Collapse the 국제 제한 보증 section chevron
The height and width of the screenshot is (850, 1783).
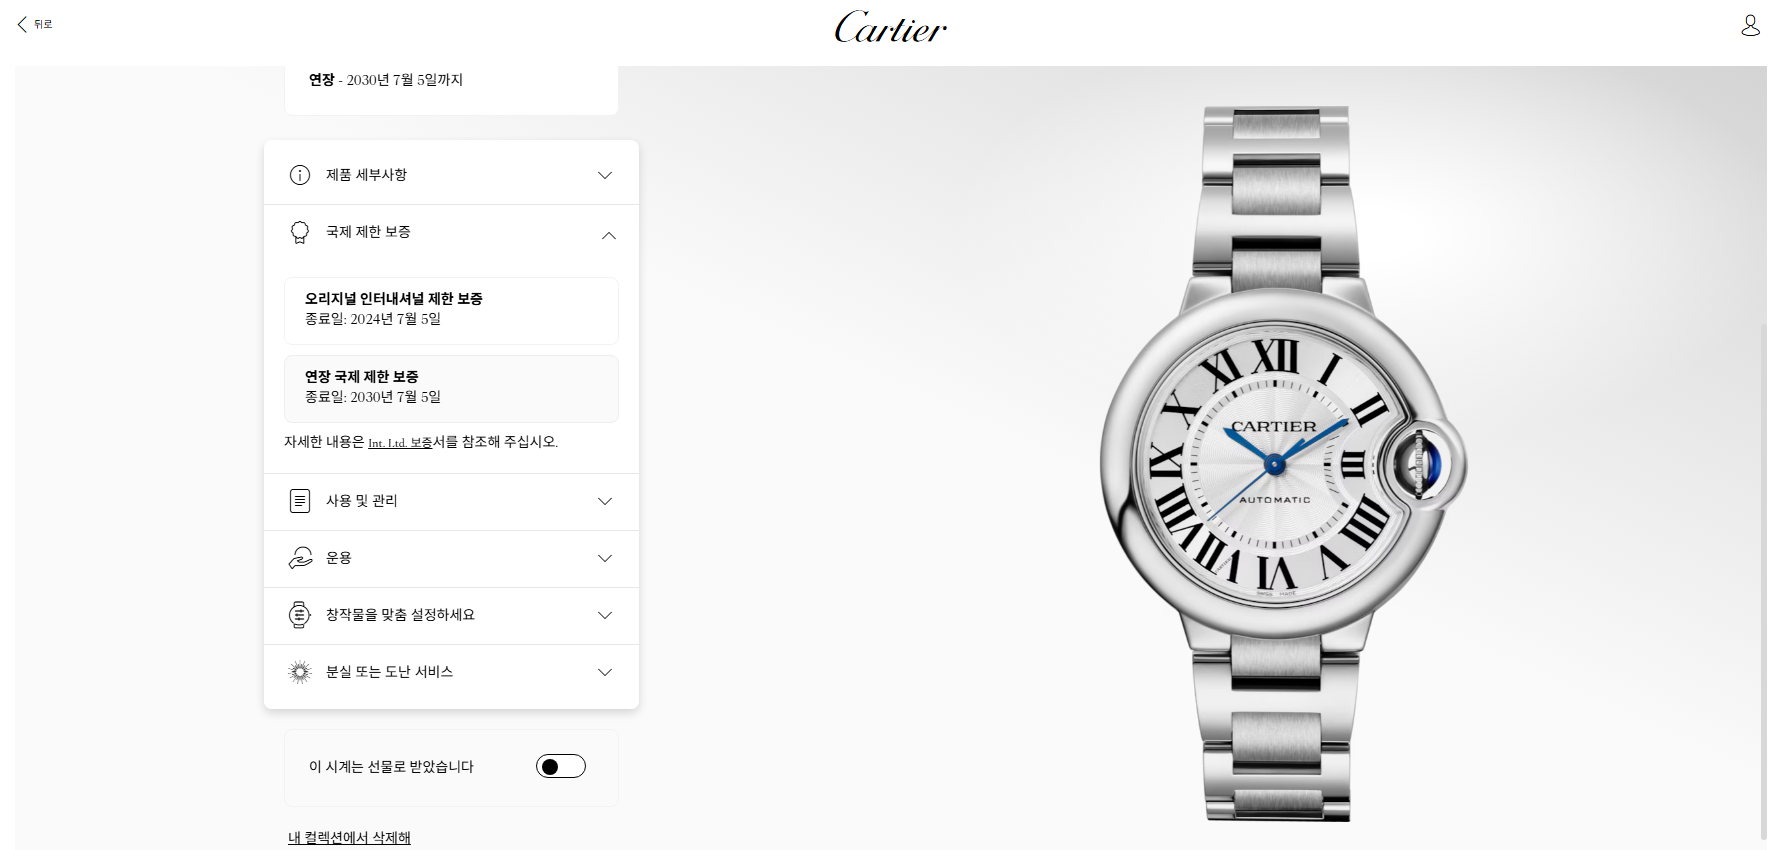tap(608, 236)
